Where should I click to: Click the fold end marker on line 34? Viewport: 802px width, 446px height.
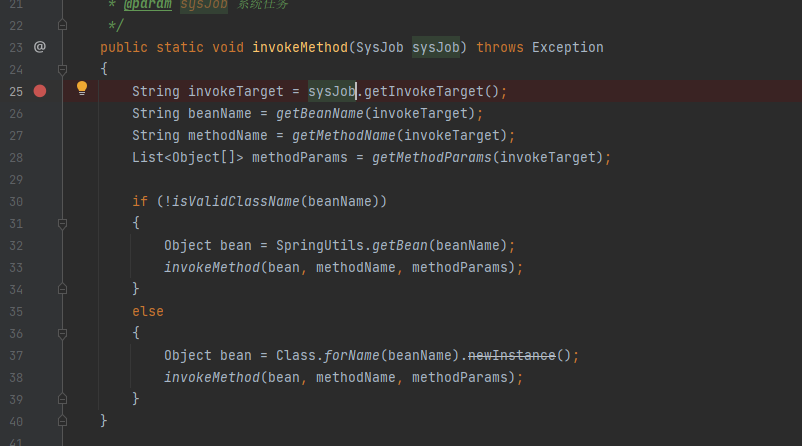[62, 289]
